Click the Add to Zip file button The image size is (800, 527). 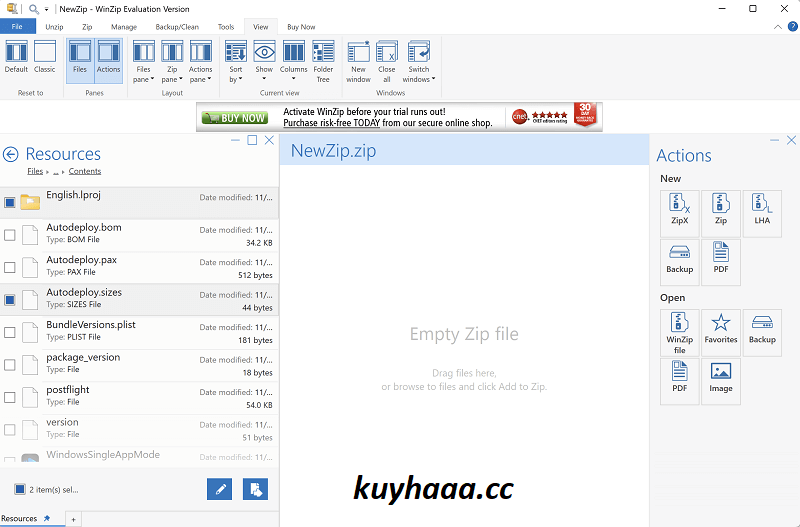[256, 490]
